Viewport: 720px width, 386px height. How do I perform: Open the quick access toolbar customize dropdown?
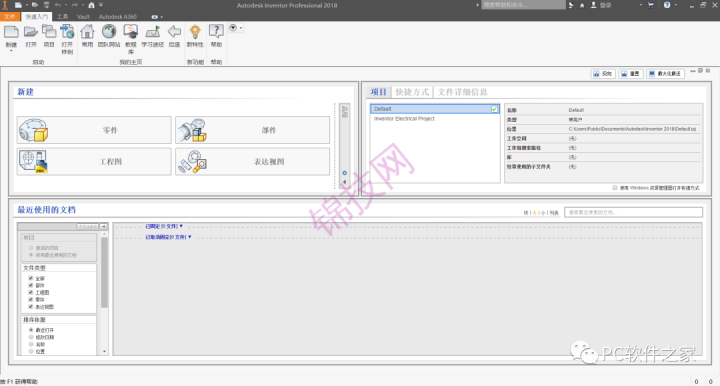click(x=101, y=5)
